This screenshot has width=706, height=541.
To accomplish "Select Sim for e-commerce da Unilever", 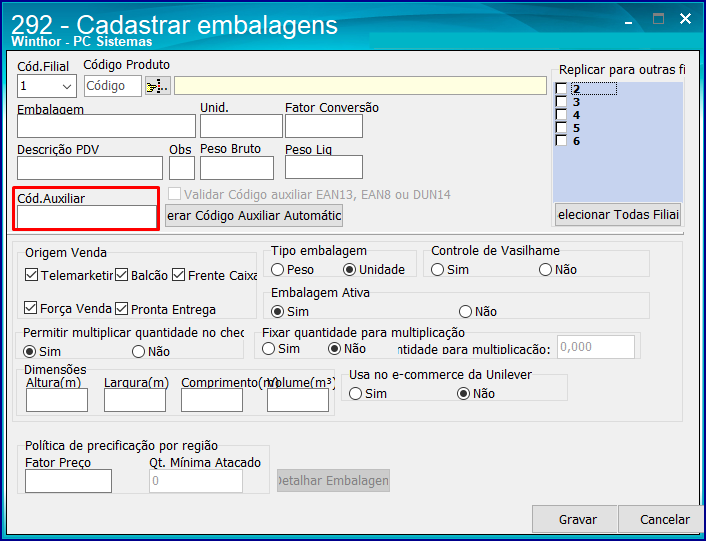I will [x=356, y=394].
